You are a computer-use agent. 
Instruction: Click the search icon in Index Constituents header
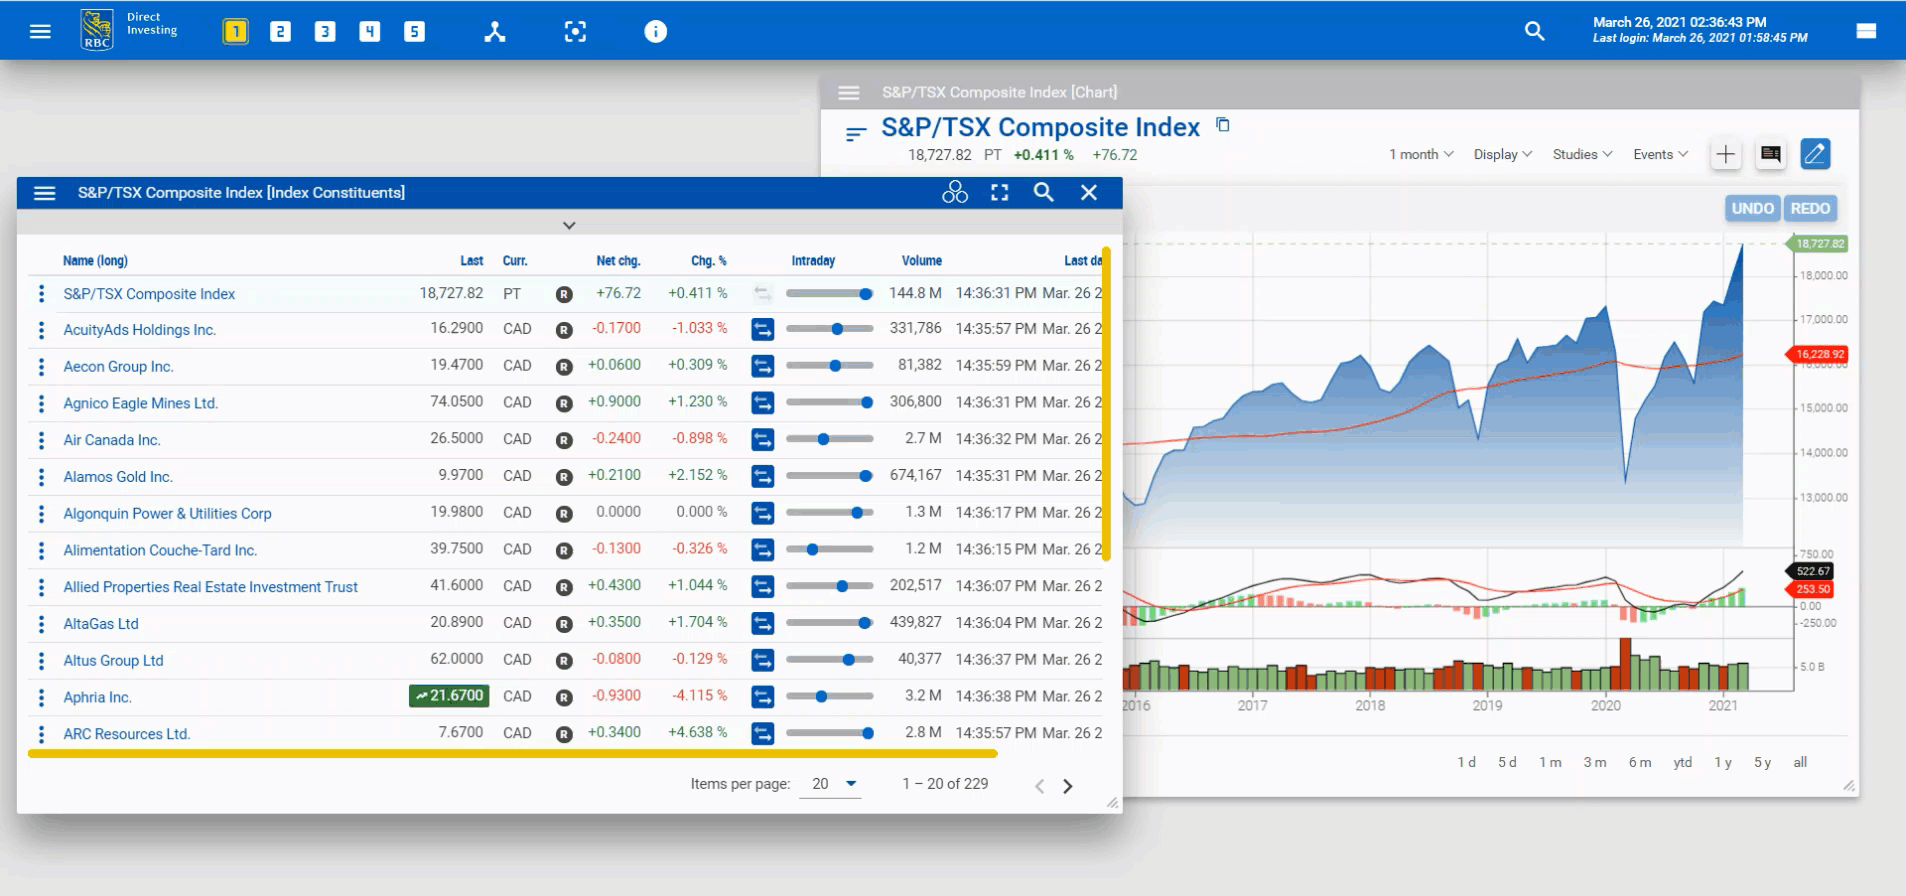(1043, 192)
